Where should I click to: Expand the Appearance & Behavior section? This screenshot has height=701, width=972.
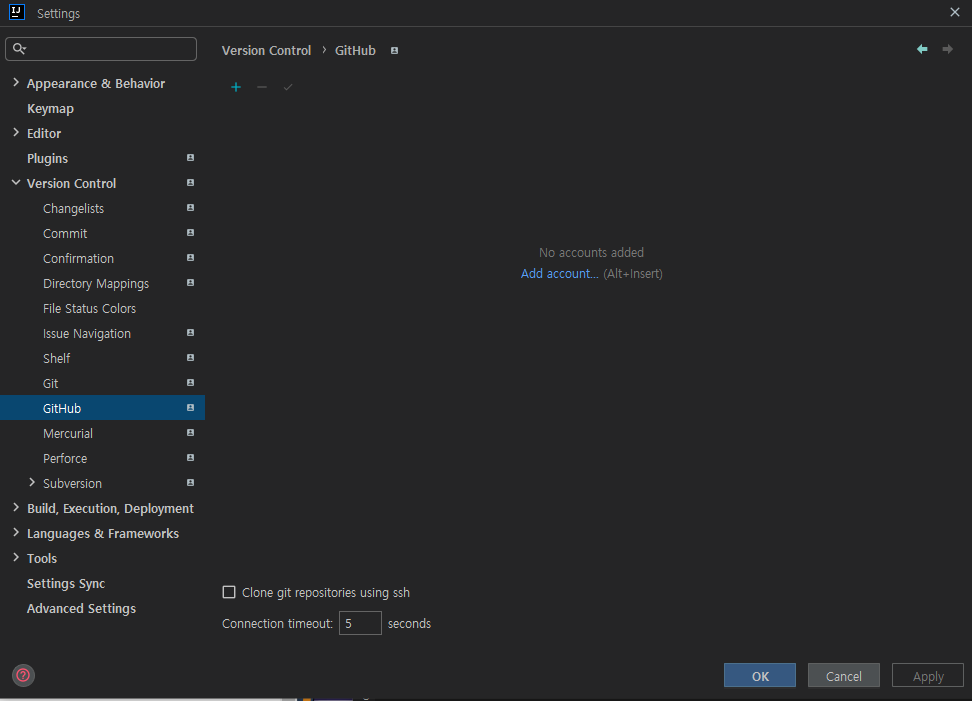click(x=16, y=82)
